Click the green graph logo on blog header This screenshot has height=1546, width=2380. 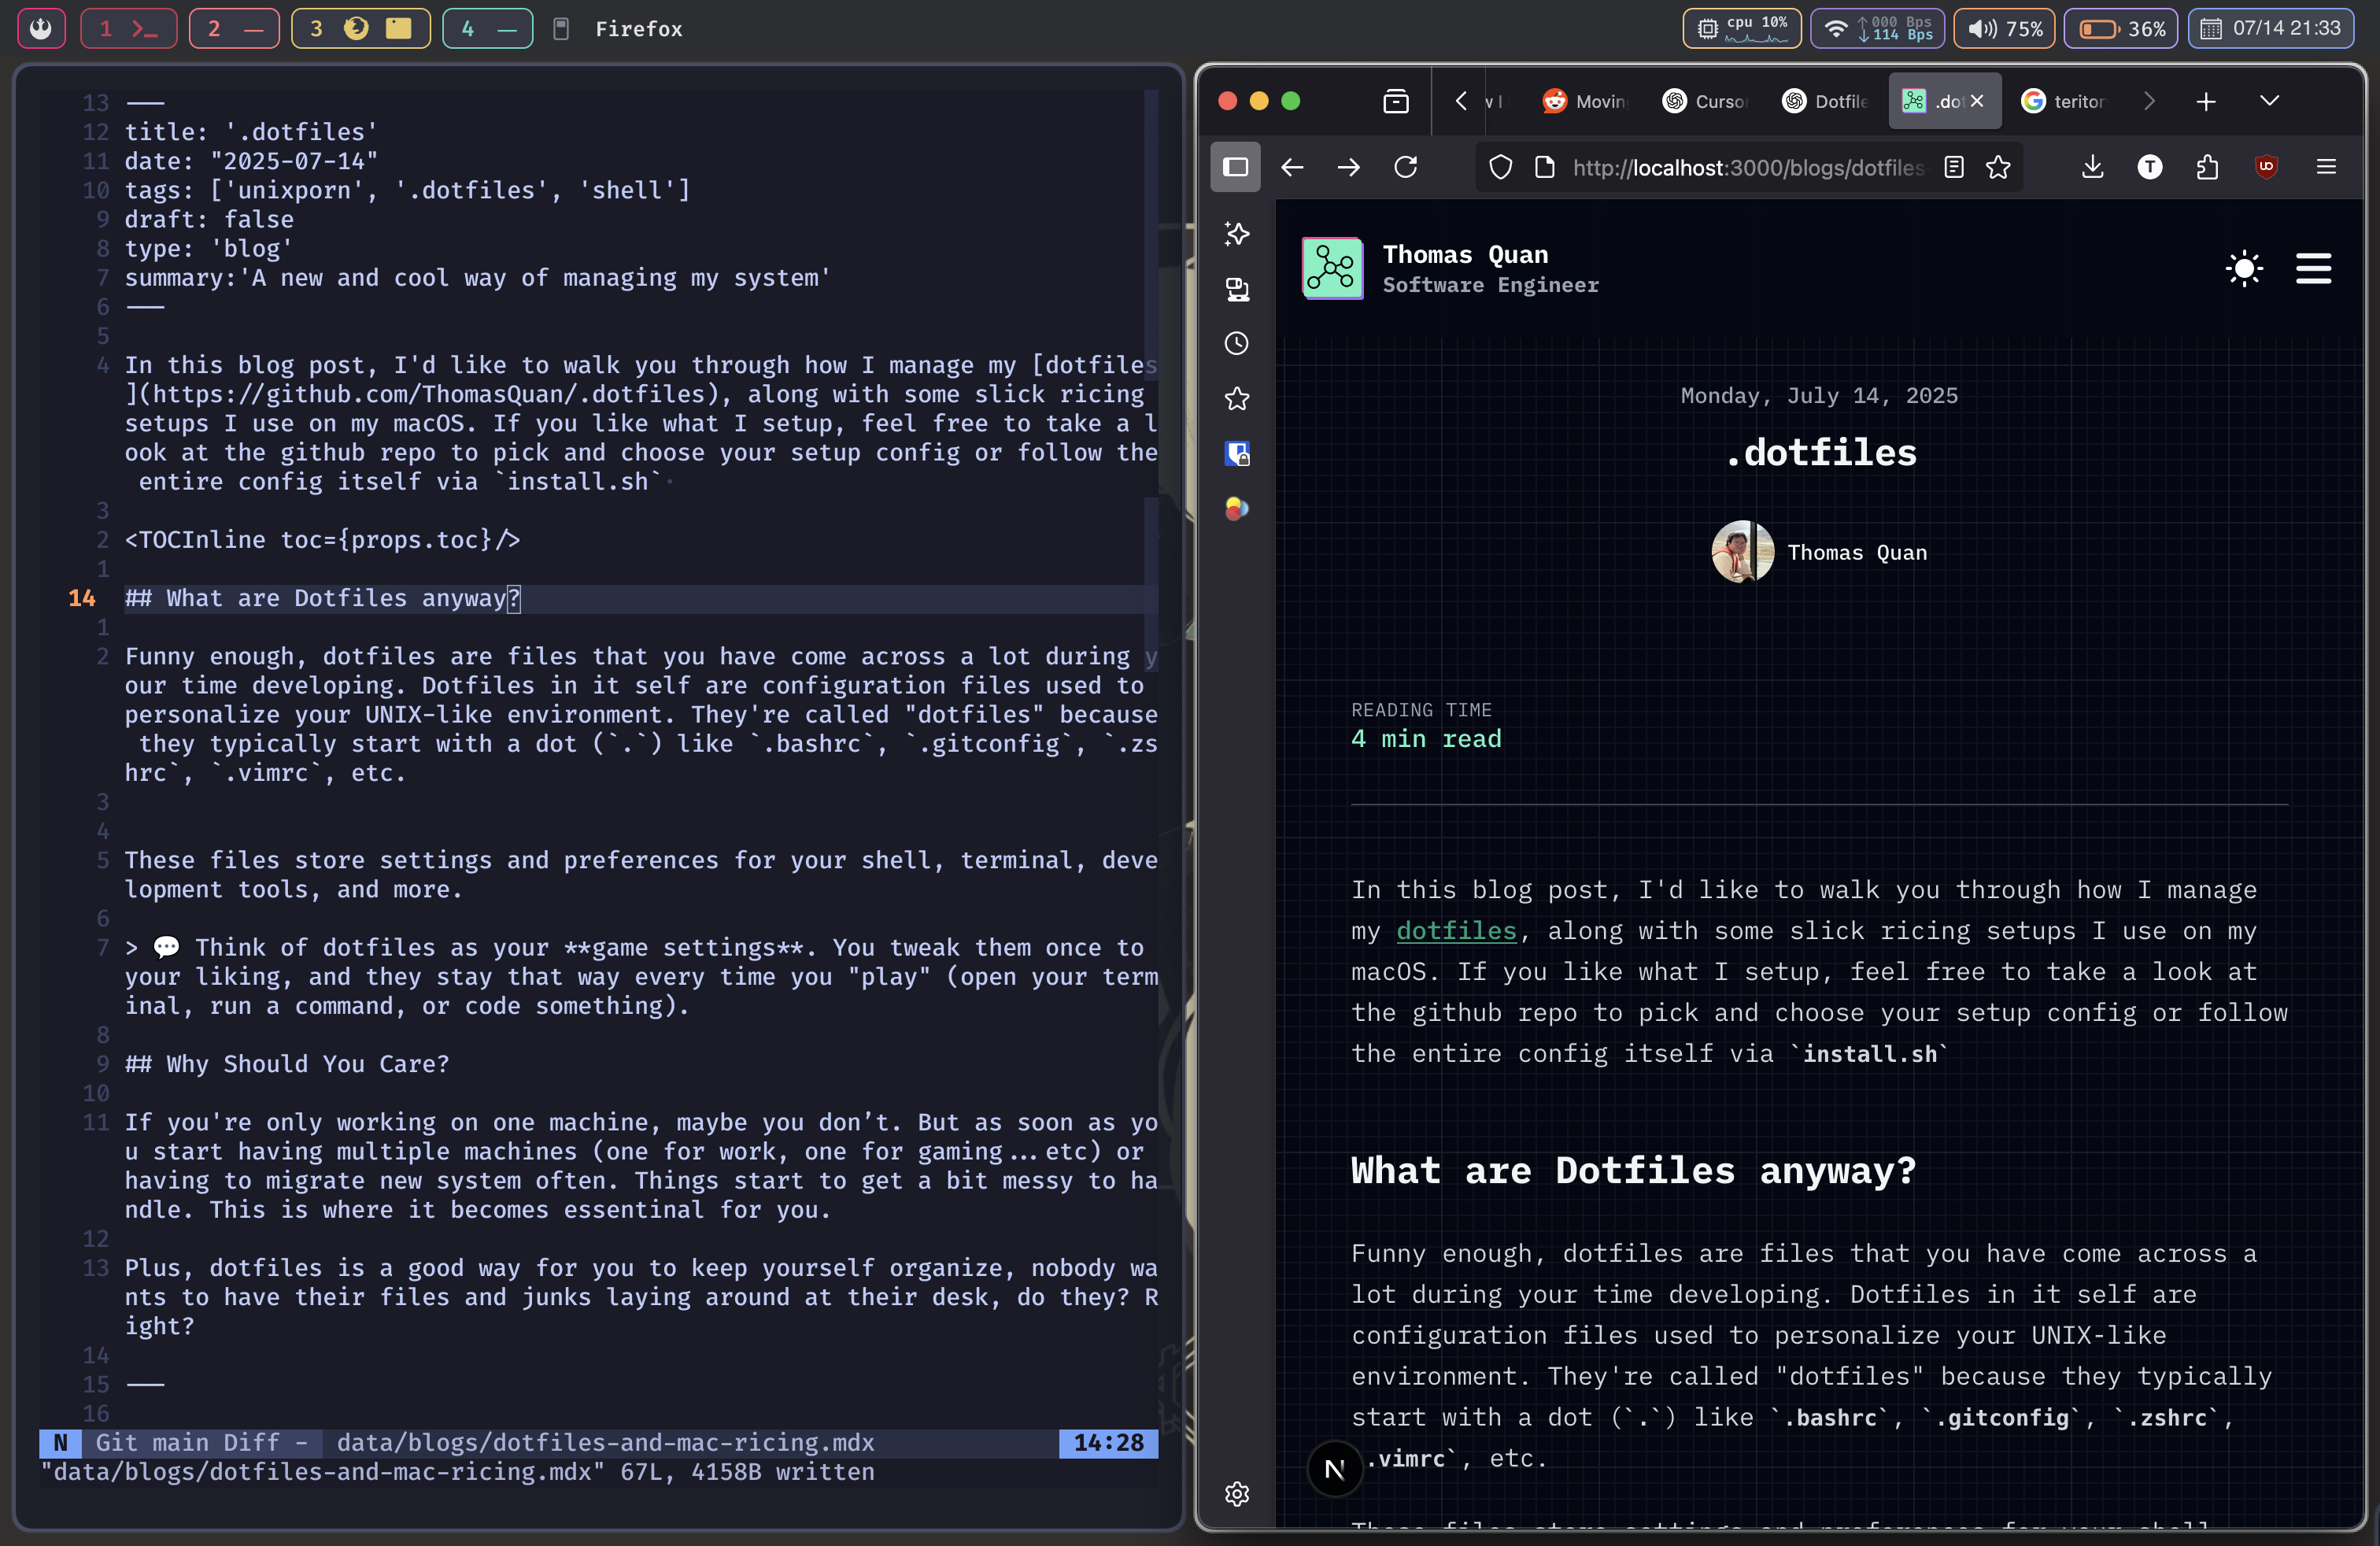(x=1332, y=268)
